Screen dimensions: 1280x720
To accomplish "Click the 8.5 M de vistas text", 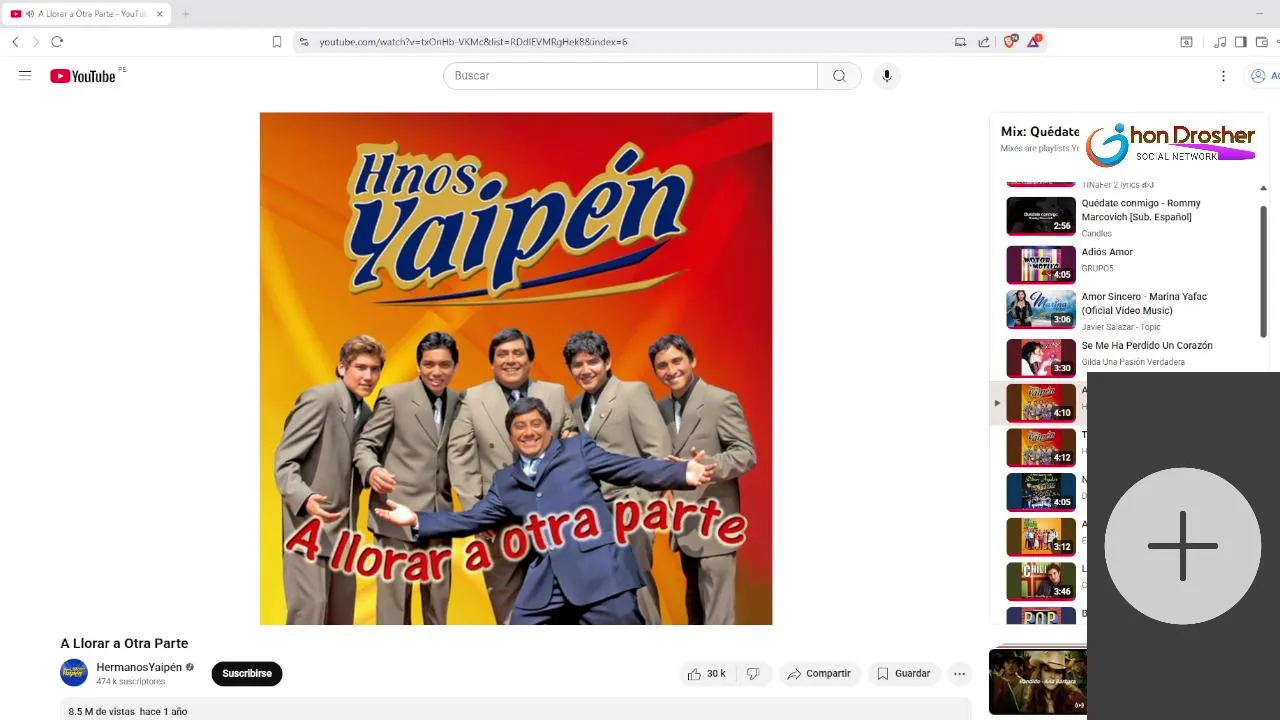I will click(x=101, y=711).
